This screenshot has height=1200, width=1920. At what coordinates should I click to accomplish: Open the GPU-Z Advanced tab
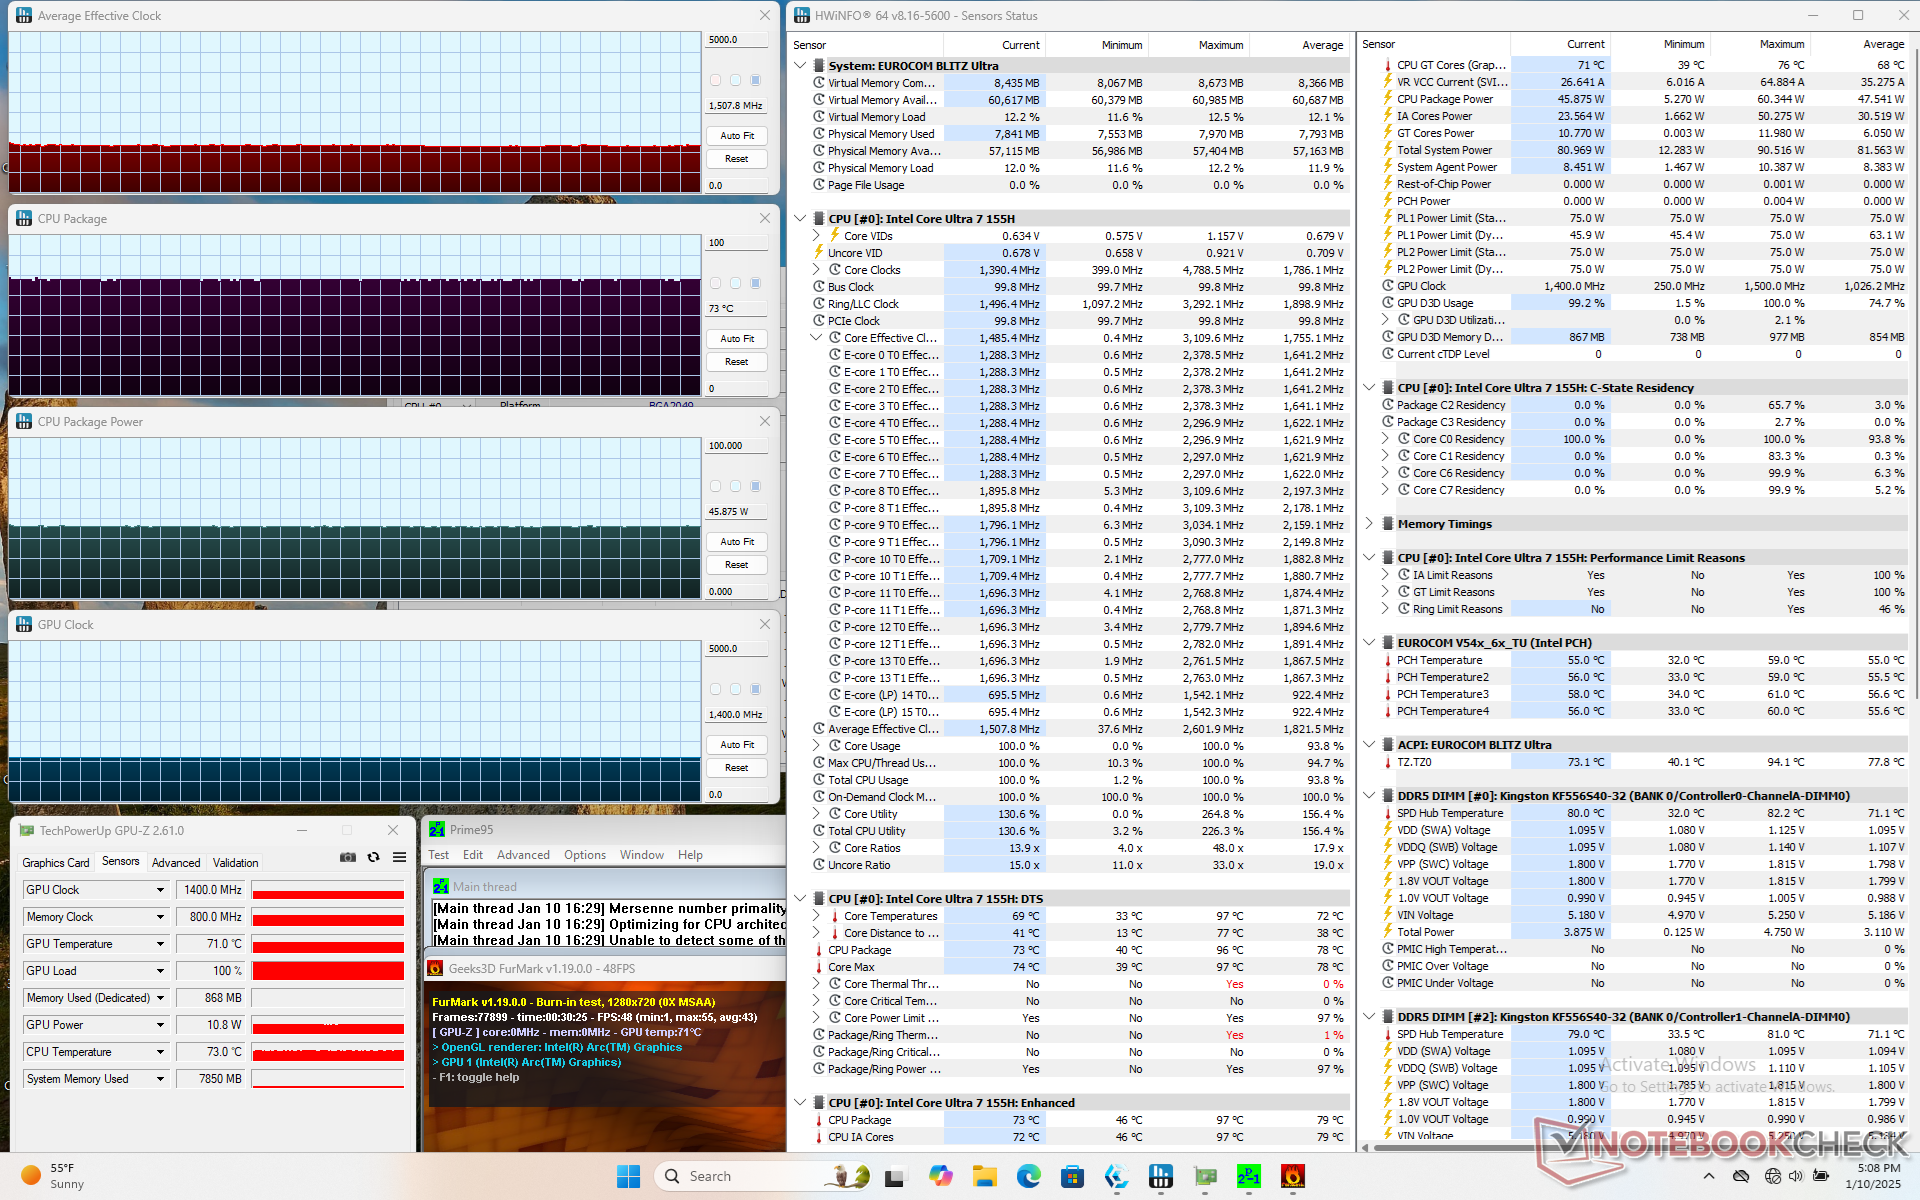tap(176, 863)
